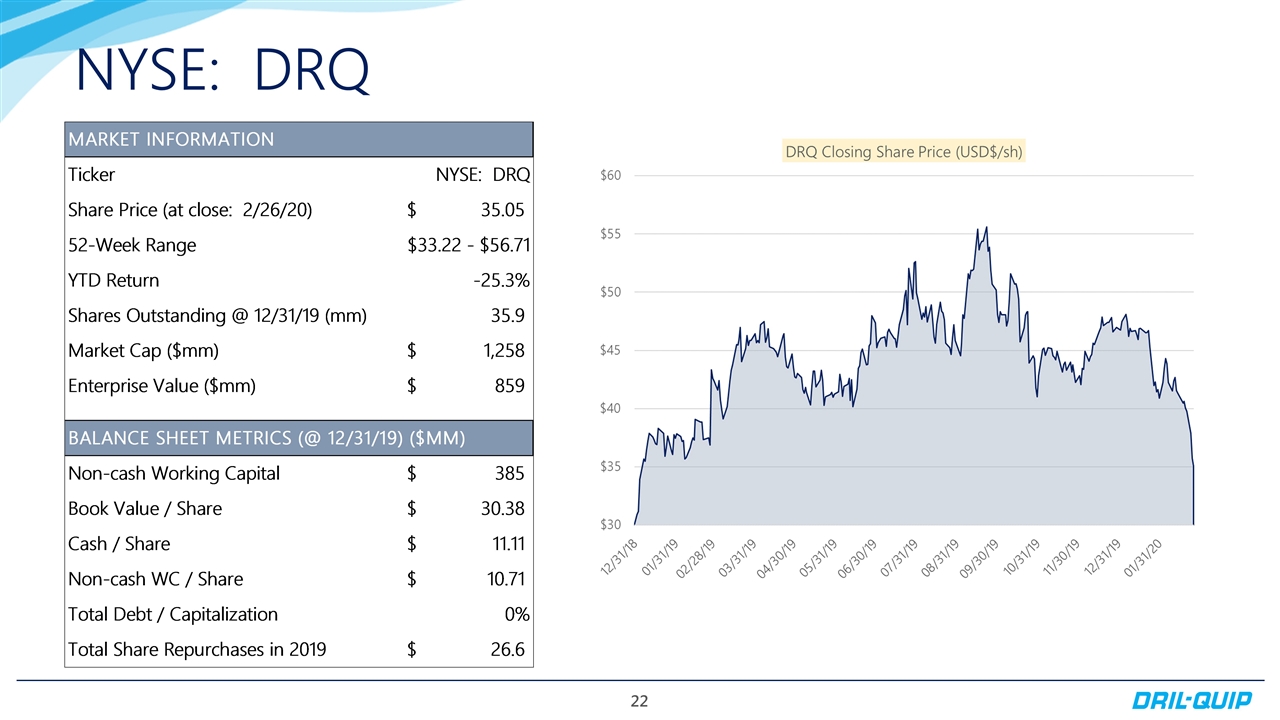Click the "08/31/19" x-axis date label
Screen dimensions: 1280x720
[x=942, y=556]
